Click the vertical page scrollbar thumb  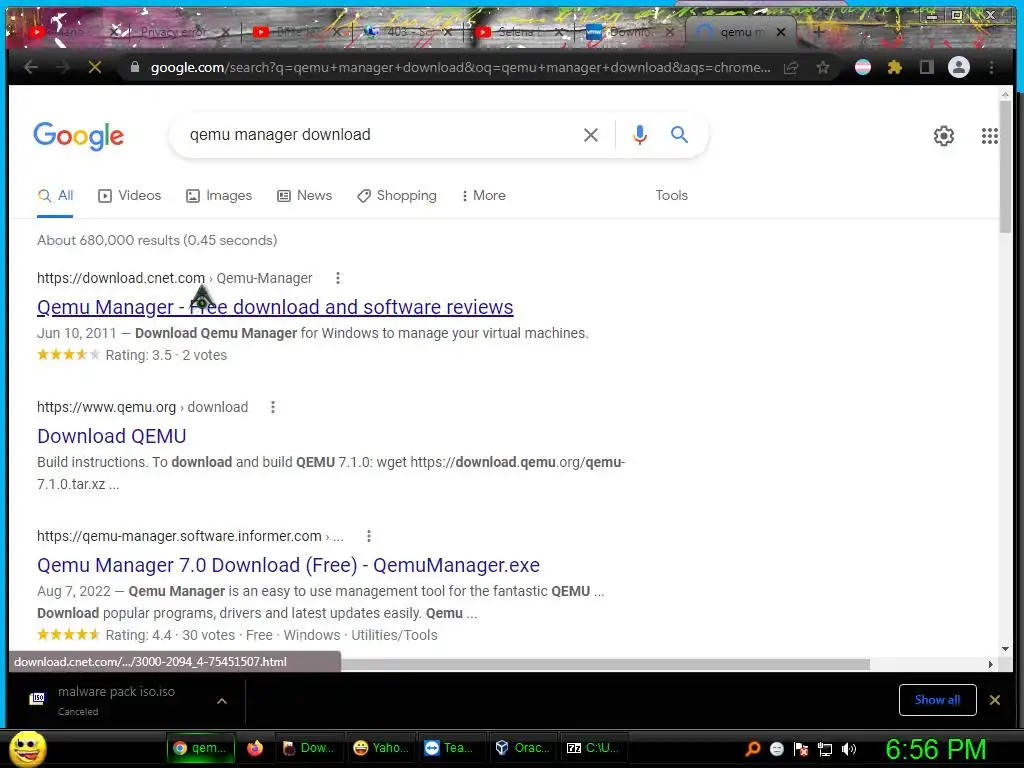1005,167
